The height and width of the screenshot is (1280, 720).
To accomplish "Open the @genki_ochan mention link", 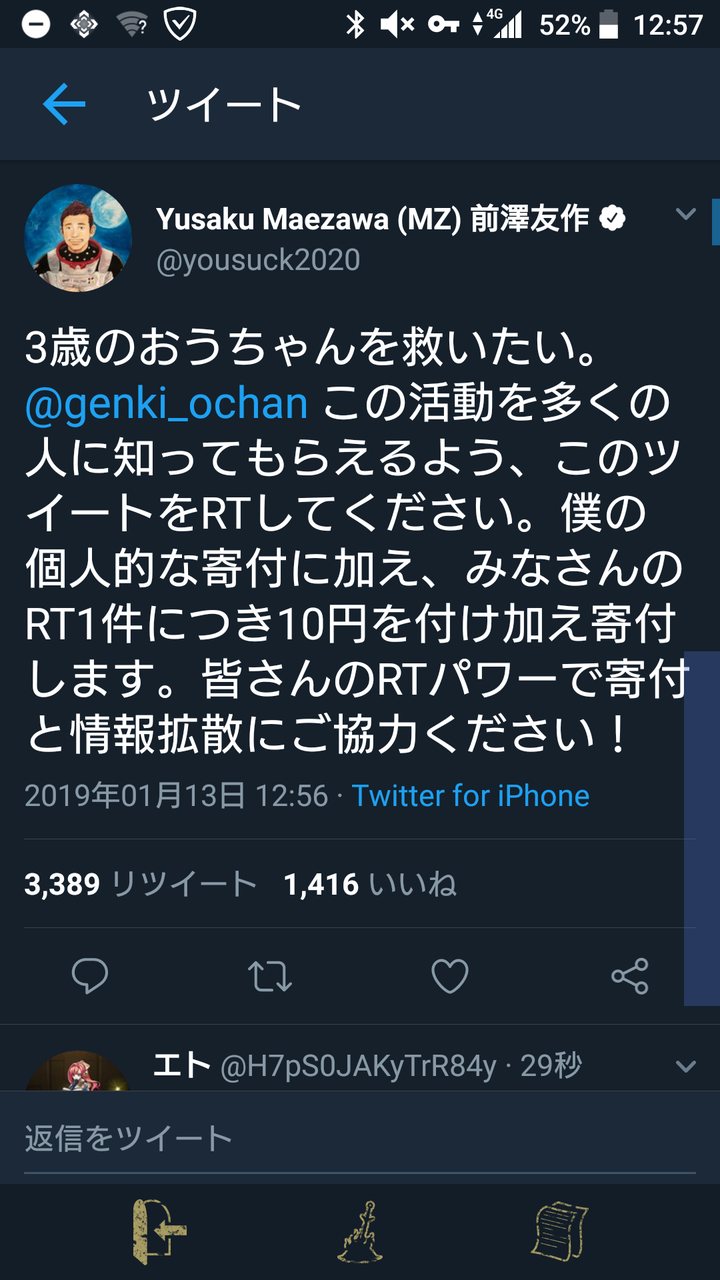I will (x=167, y=405).
